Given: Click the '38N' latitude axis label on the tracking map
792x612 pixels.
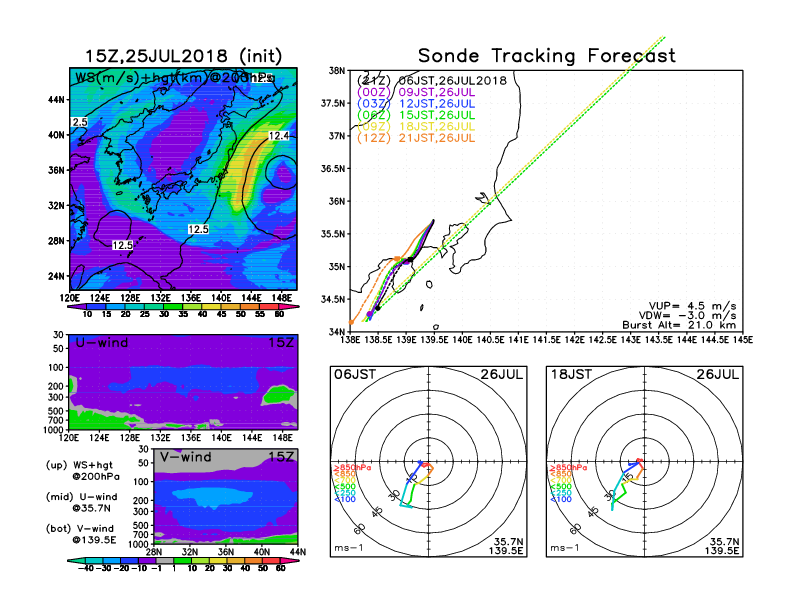Looking at the screenshot, I should (337, 71).
